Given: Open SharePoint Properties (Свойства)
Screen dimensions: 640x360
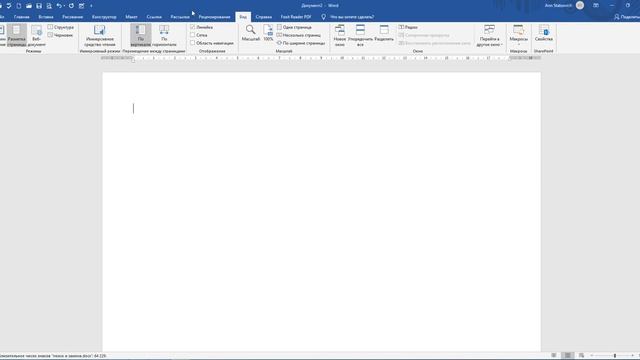Looking at the screenshot, I should point(544,33).
